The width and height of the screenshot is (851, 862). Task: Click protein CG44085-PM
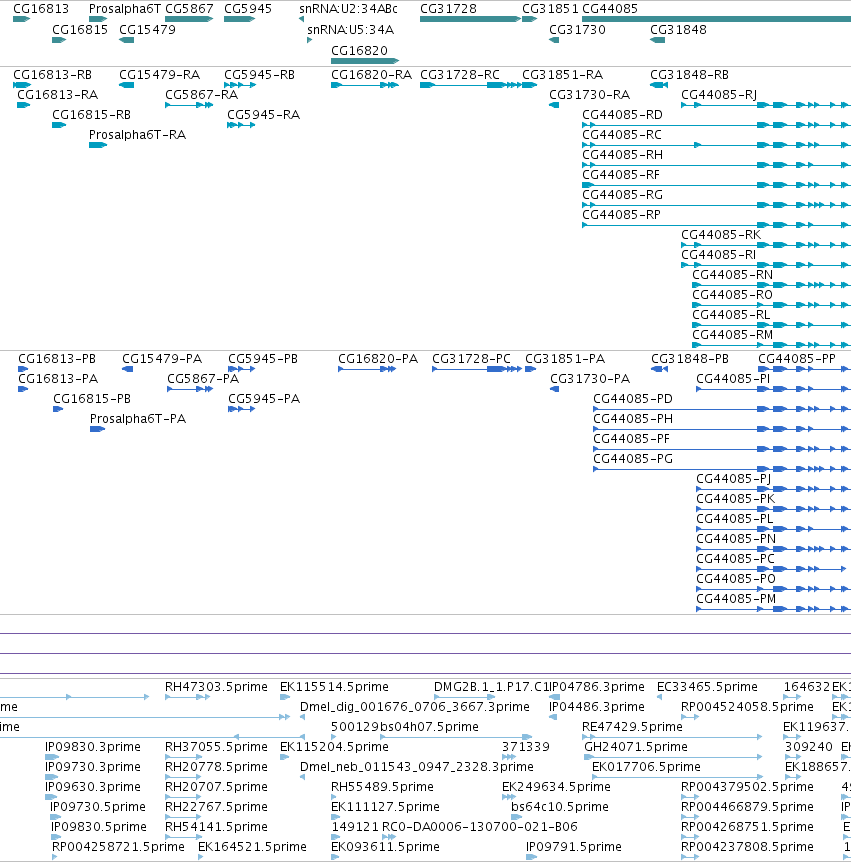point(736,599)
